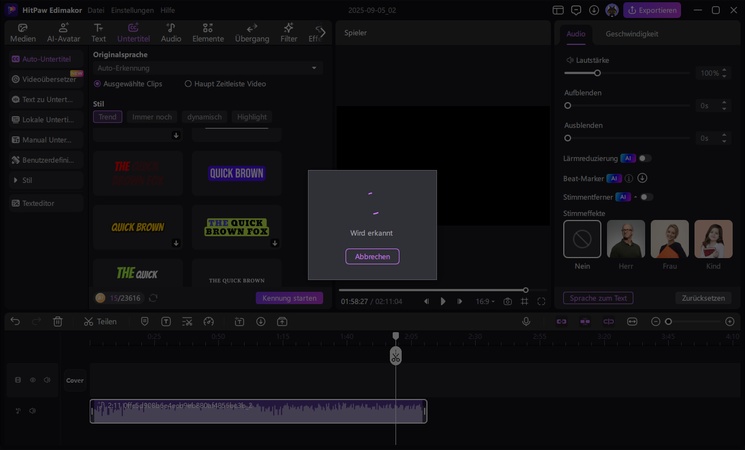Cancel recognition with Abbrechen button

pyautogui.click(x=372, y=257)
